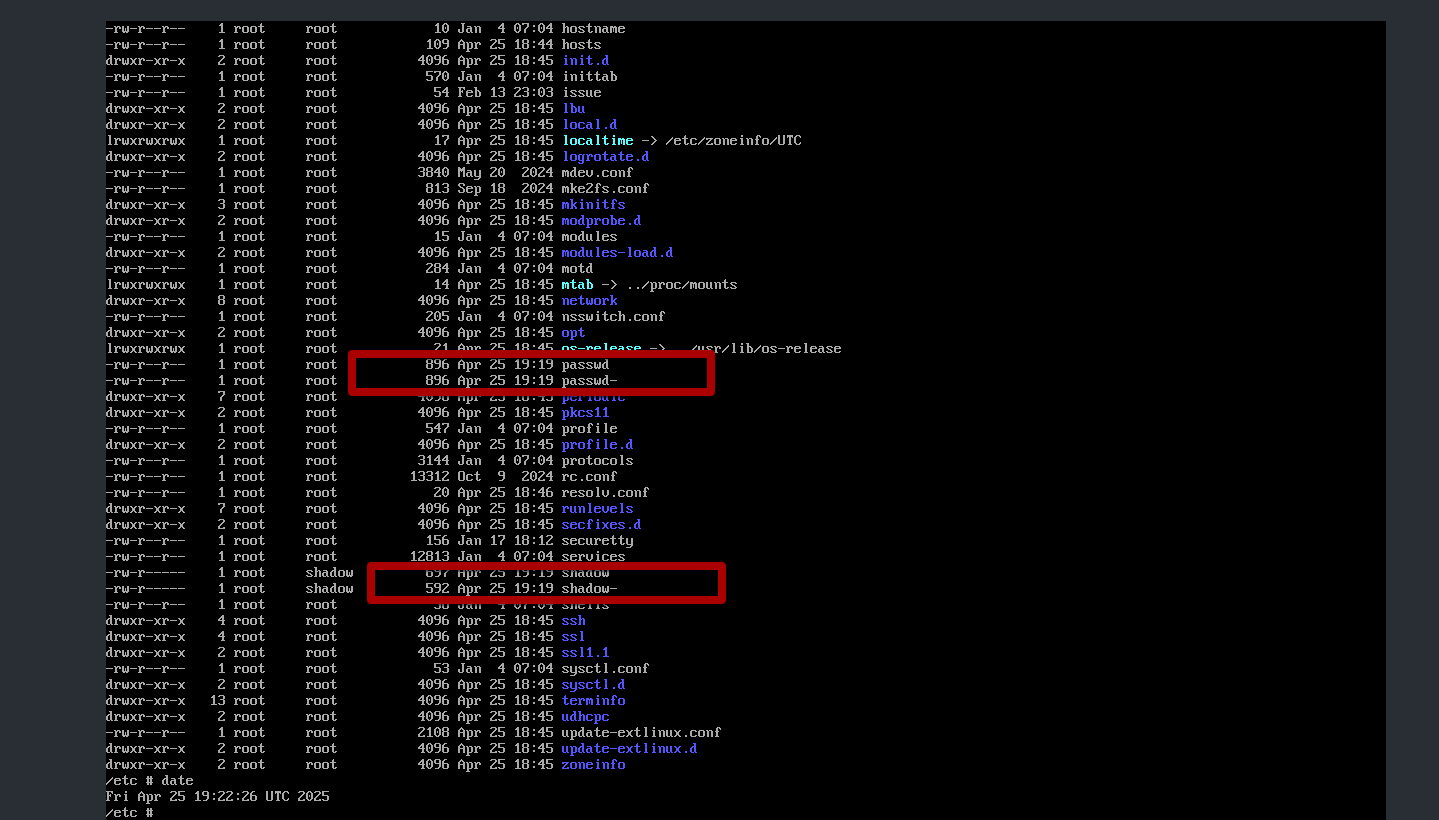The image size is (1439, 820).
Task: Select the logrotate.d directory entry
Action: pyautogui.click(x=605, y=157)
